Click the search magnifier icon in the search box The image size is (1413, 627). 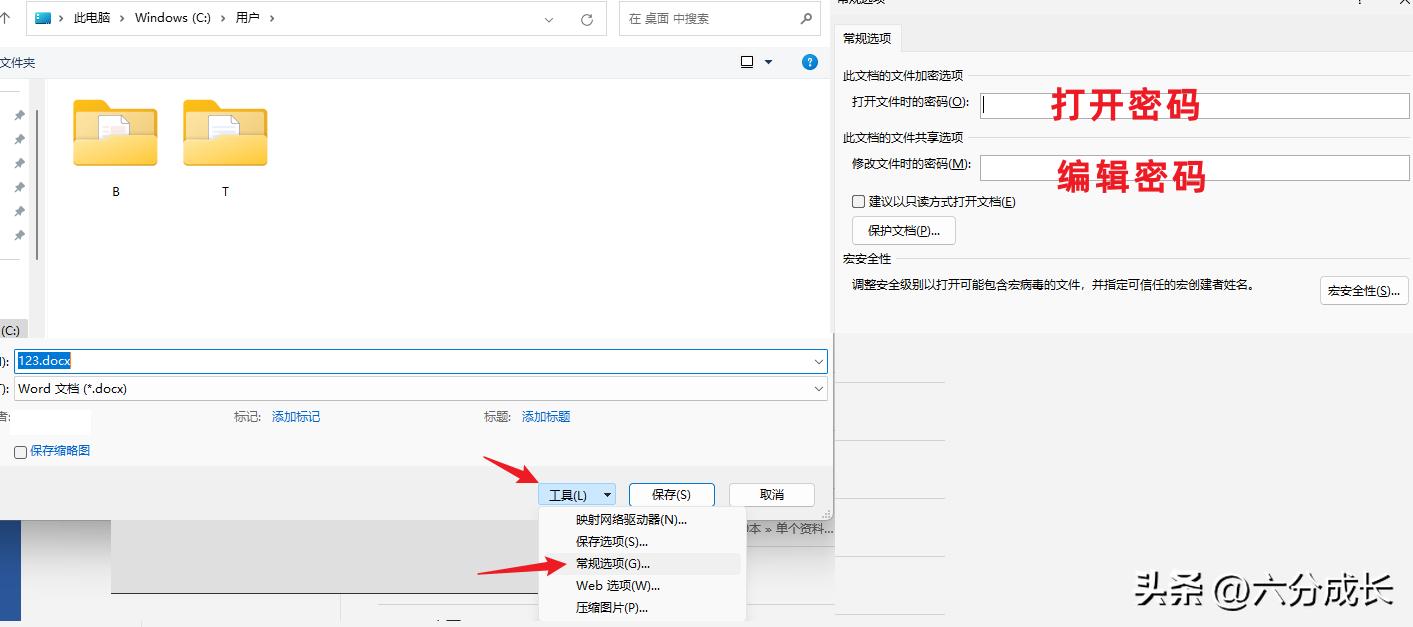pos(805,17)
